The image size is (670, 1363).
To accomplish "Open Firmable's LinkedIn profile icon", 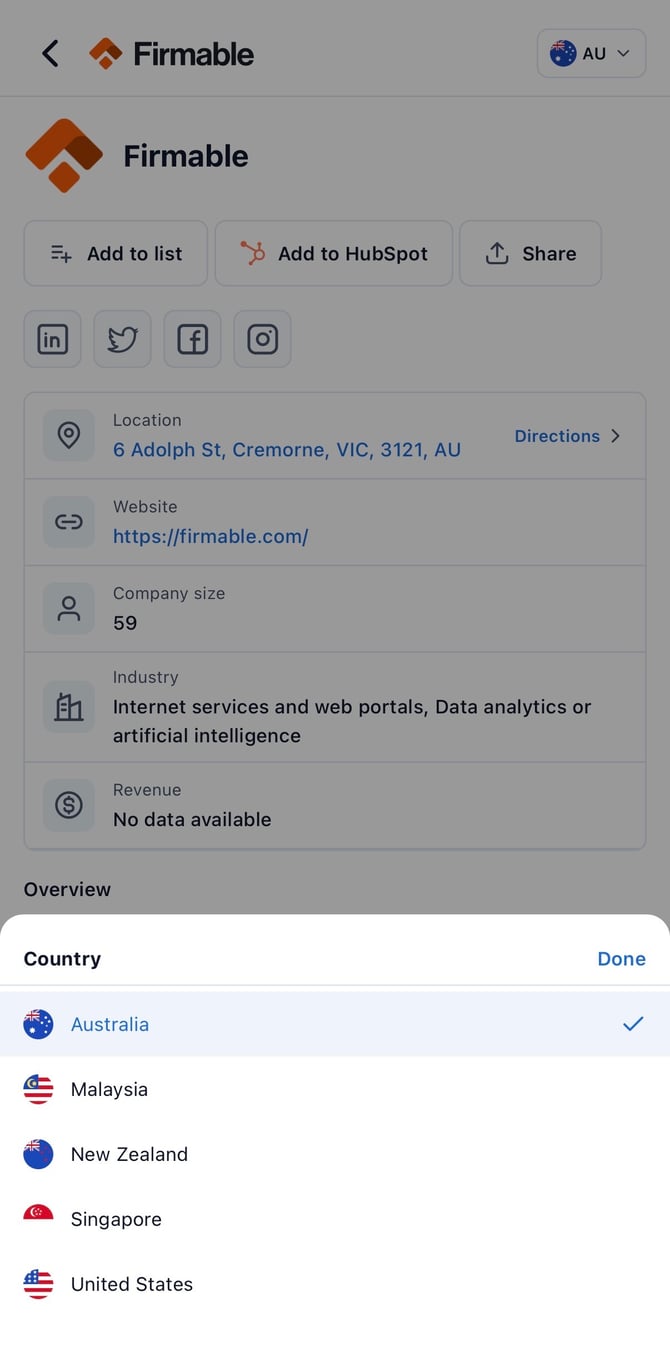I will tap(52, 339).
